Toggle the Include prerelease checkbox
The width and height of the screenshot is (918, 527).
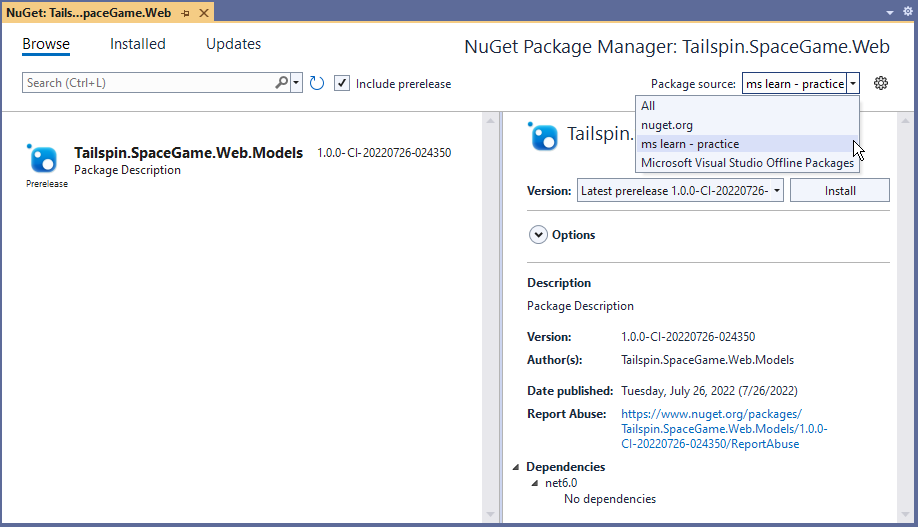342,83
